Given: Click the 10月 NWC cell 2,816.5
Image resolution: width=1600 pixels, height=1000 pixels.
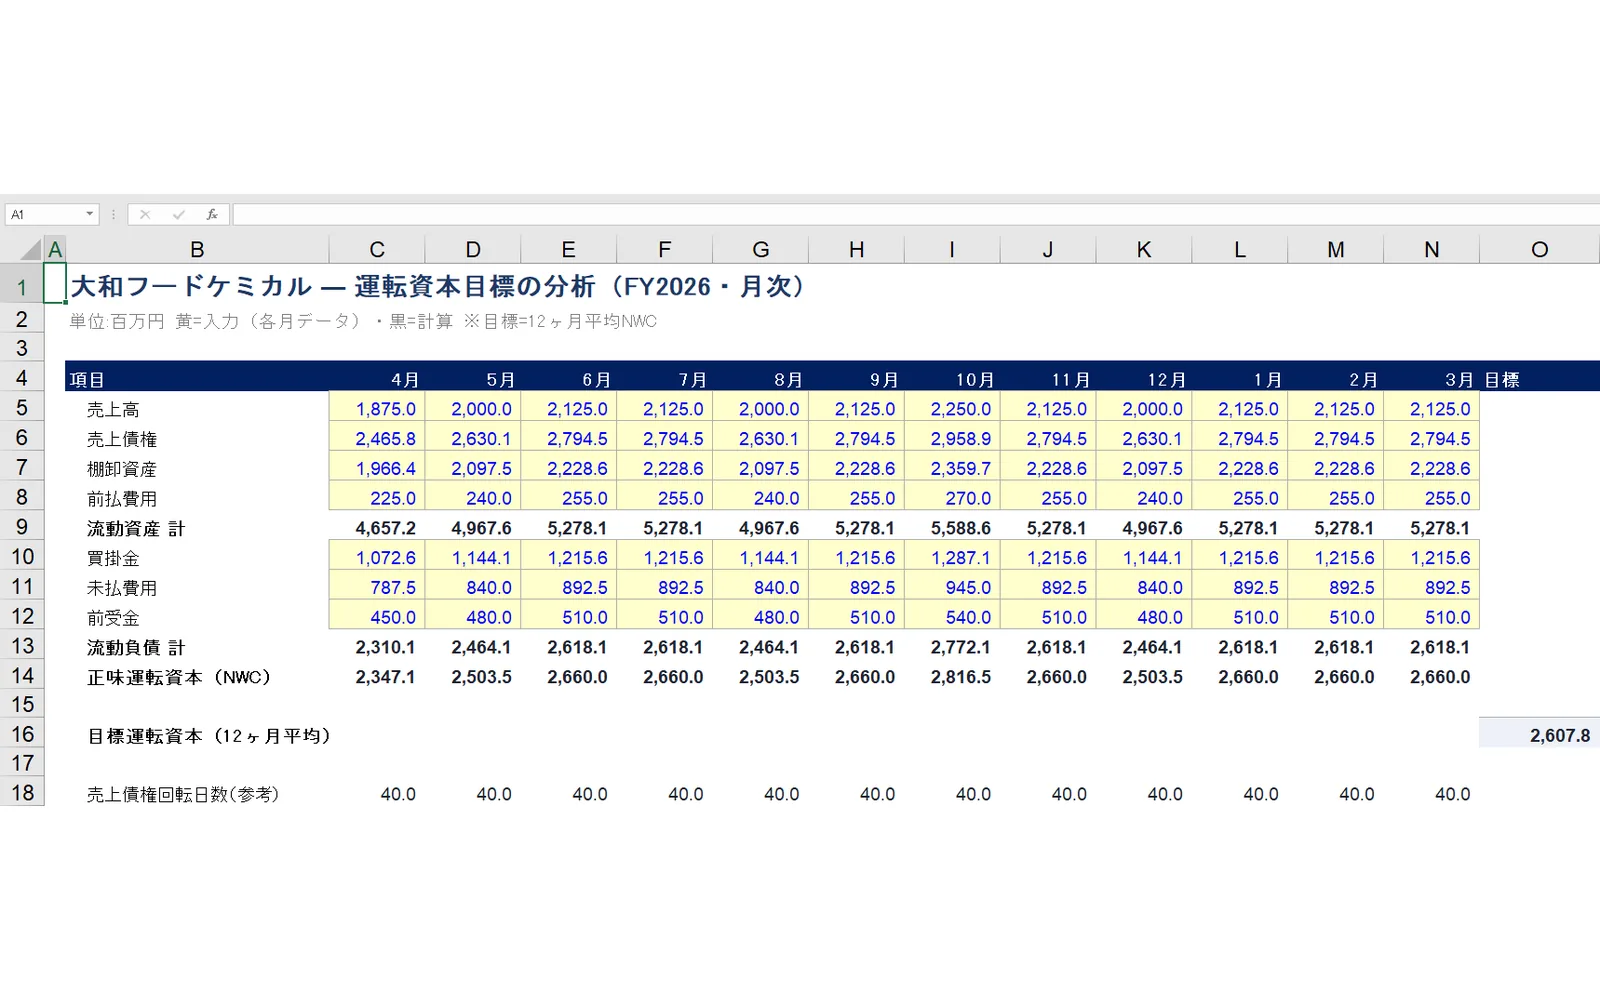Looking at the screenshot, I should 952,677.
